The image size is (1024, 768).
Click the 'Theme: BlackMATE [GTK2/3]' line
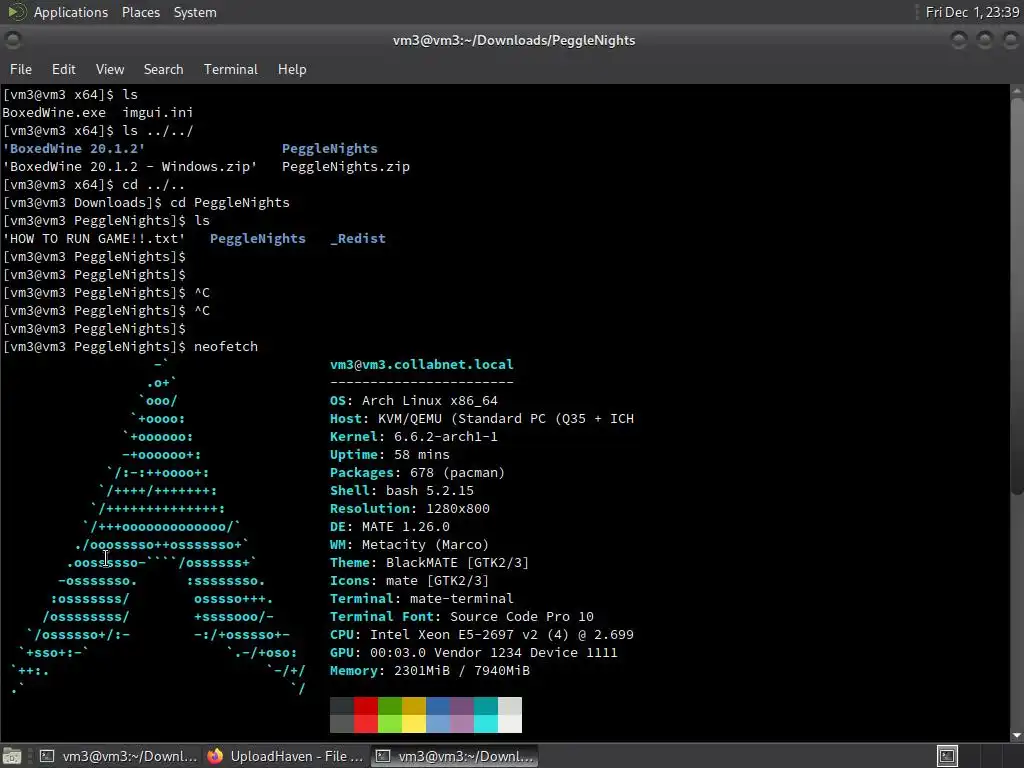pos(429,562)
